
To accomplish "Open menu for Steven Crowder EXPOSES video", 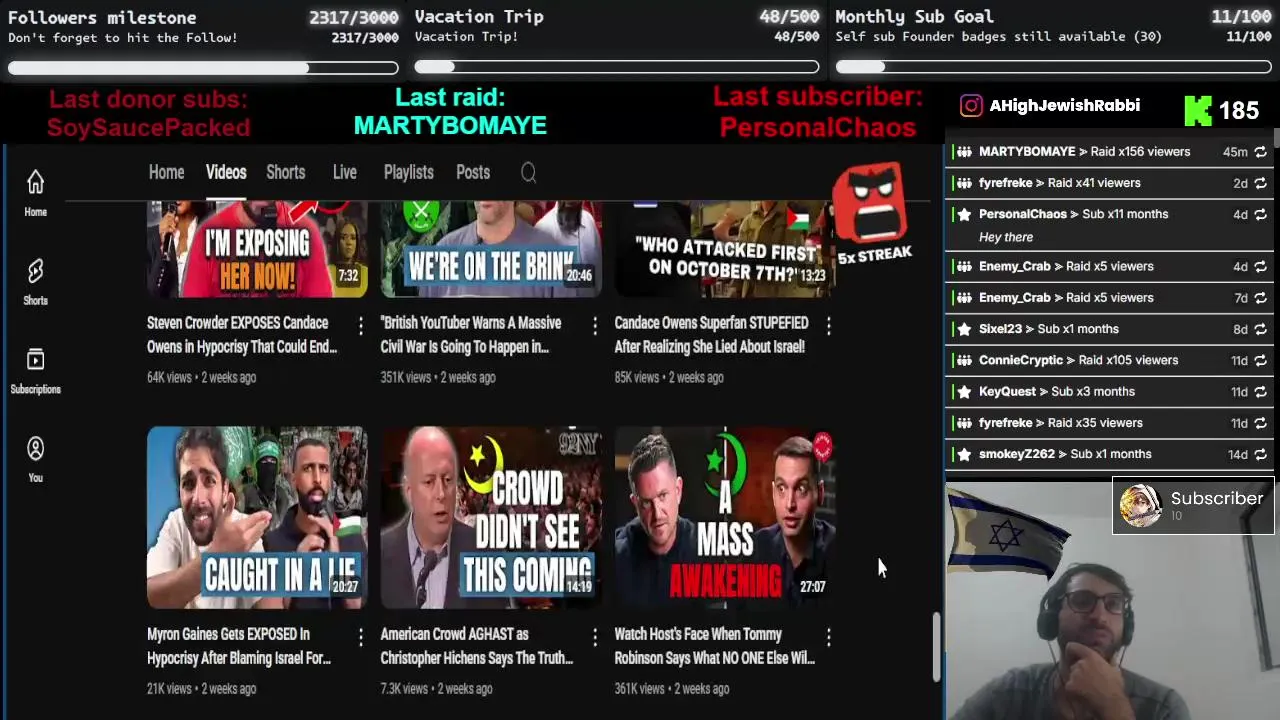I will 361,325.
